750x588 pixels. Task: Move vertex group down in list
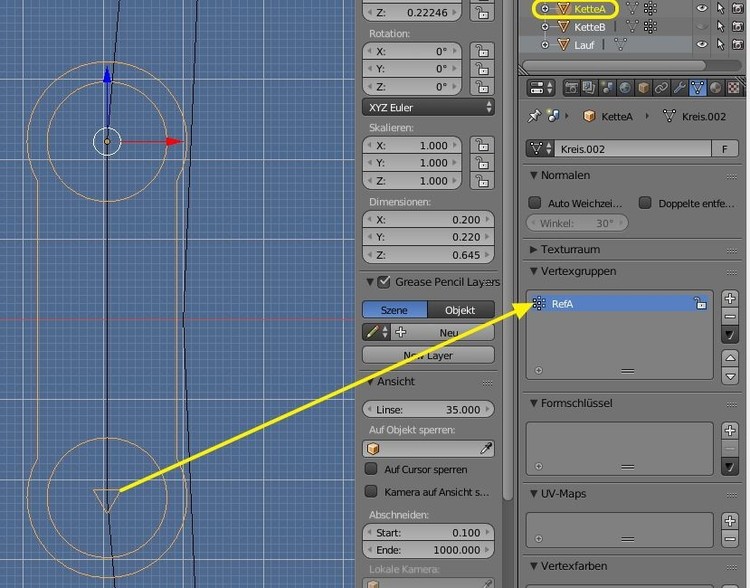coord(730,376)
